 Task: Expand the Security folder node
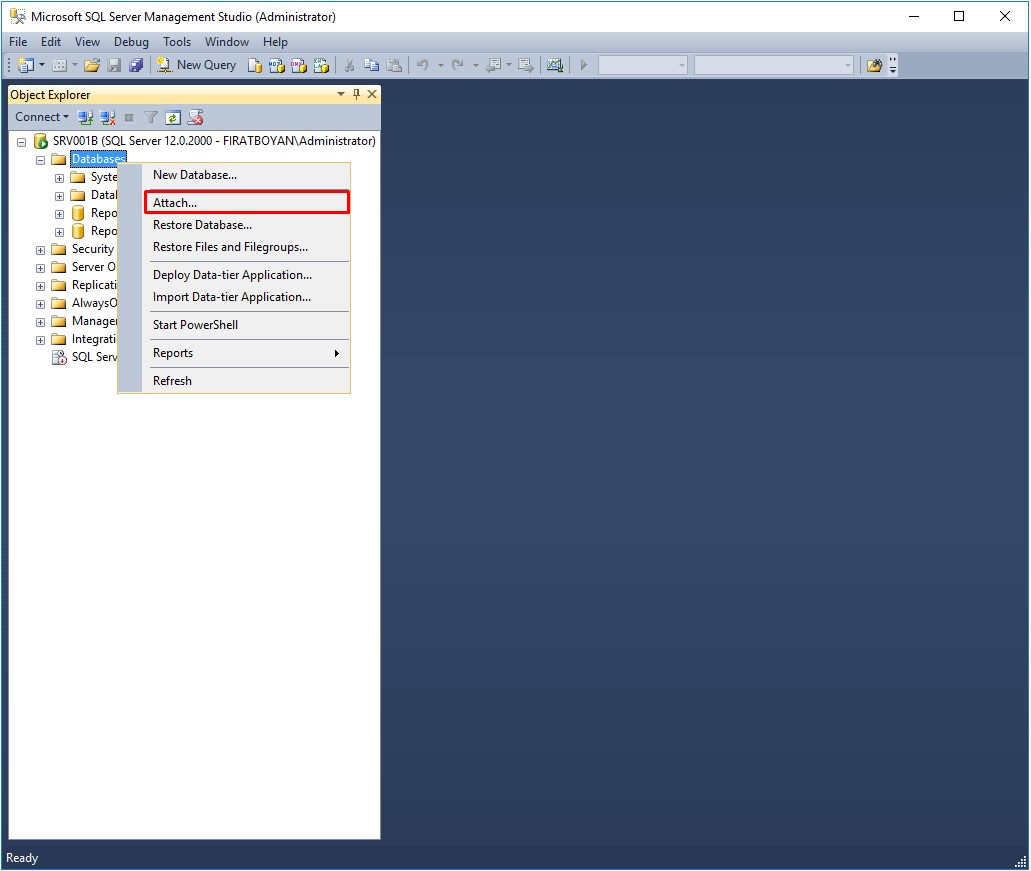(40, 250)
